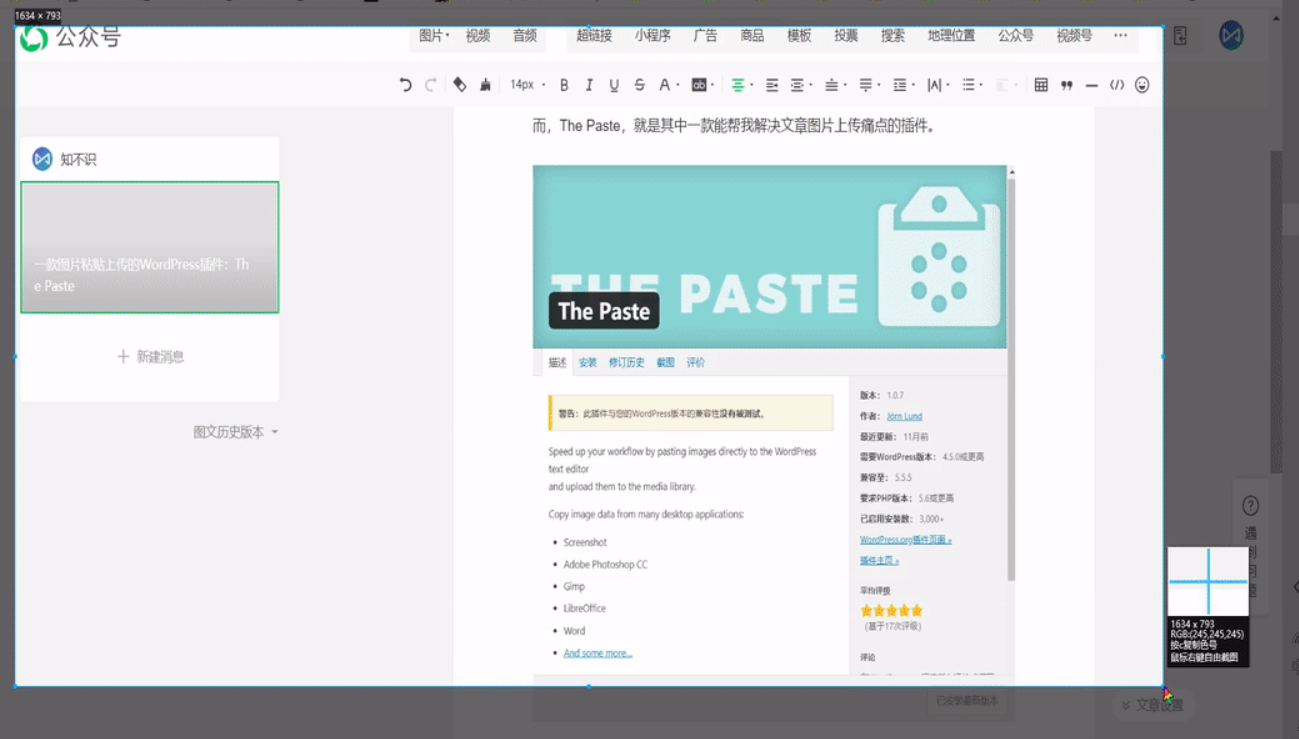
Task: Open the emoji picker
Action: 1142,85
